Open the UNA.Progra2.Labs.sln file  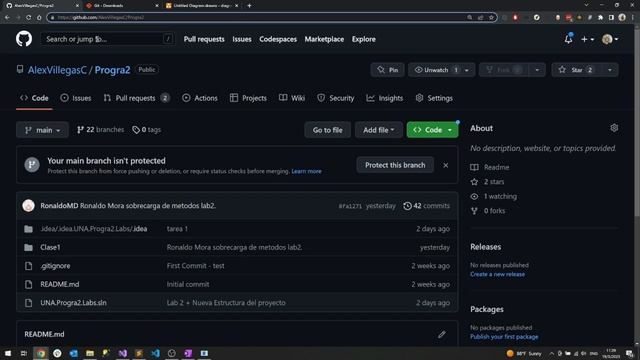coord(73,303)
